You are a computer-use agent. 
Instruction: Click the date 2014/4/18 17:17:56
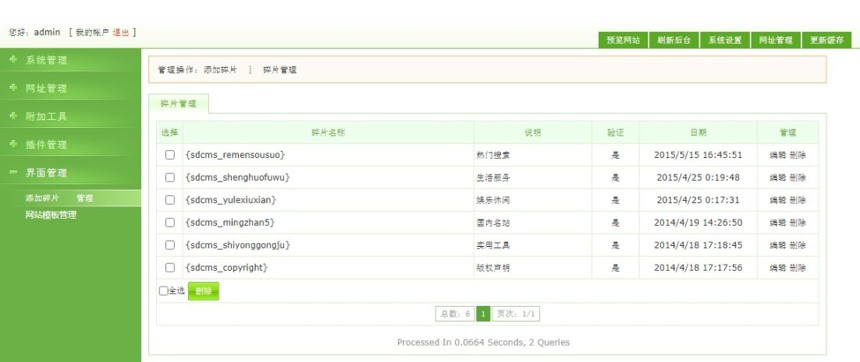pyautogui.click(x=698, y=268)
